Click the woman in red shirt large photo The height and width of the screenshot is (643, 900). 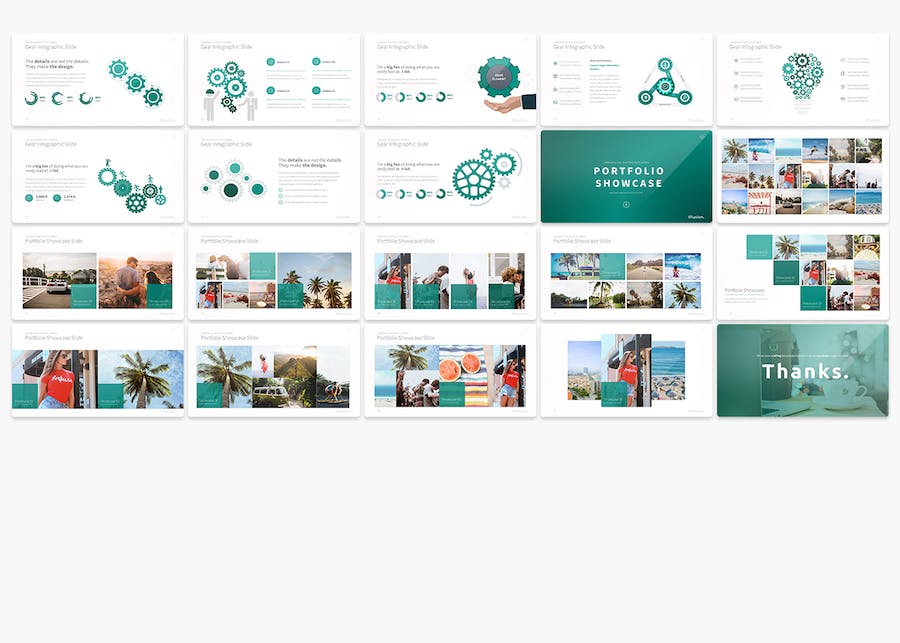tap(54, 379)
